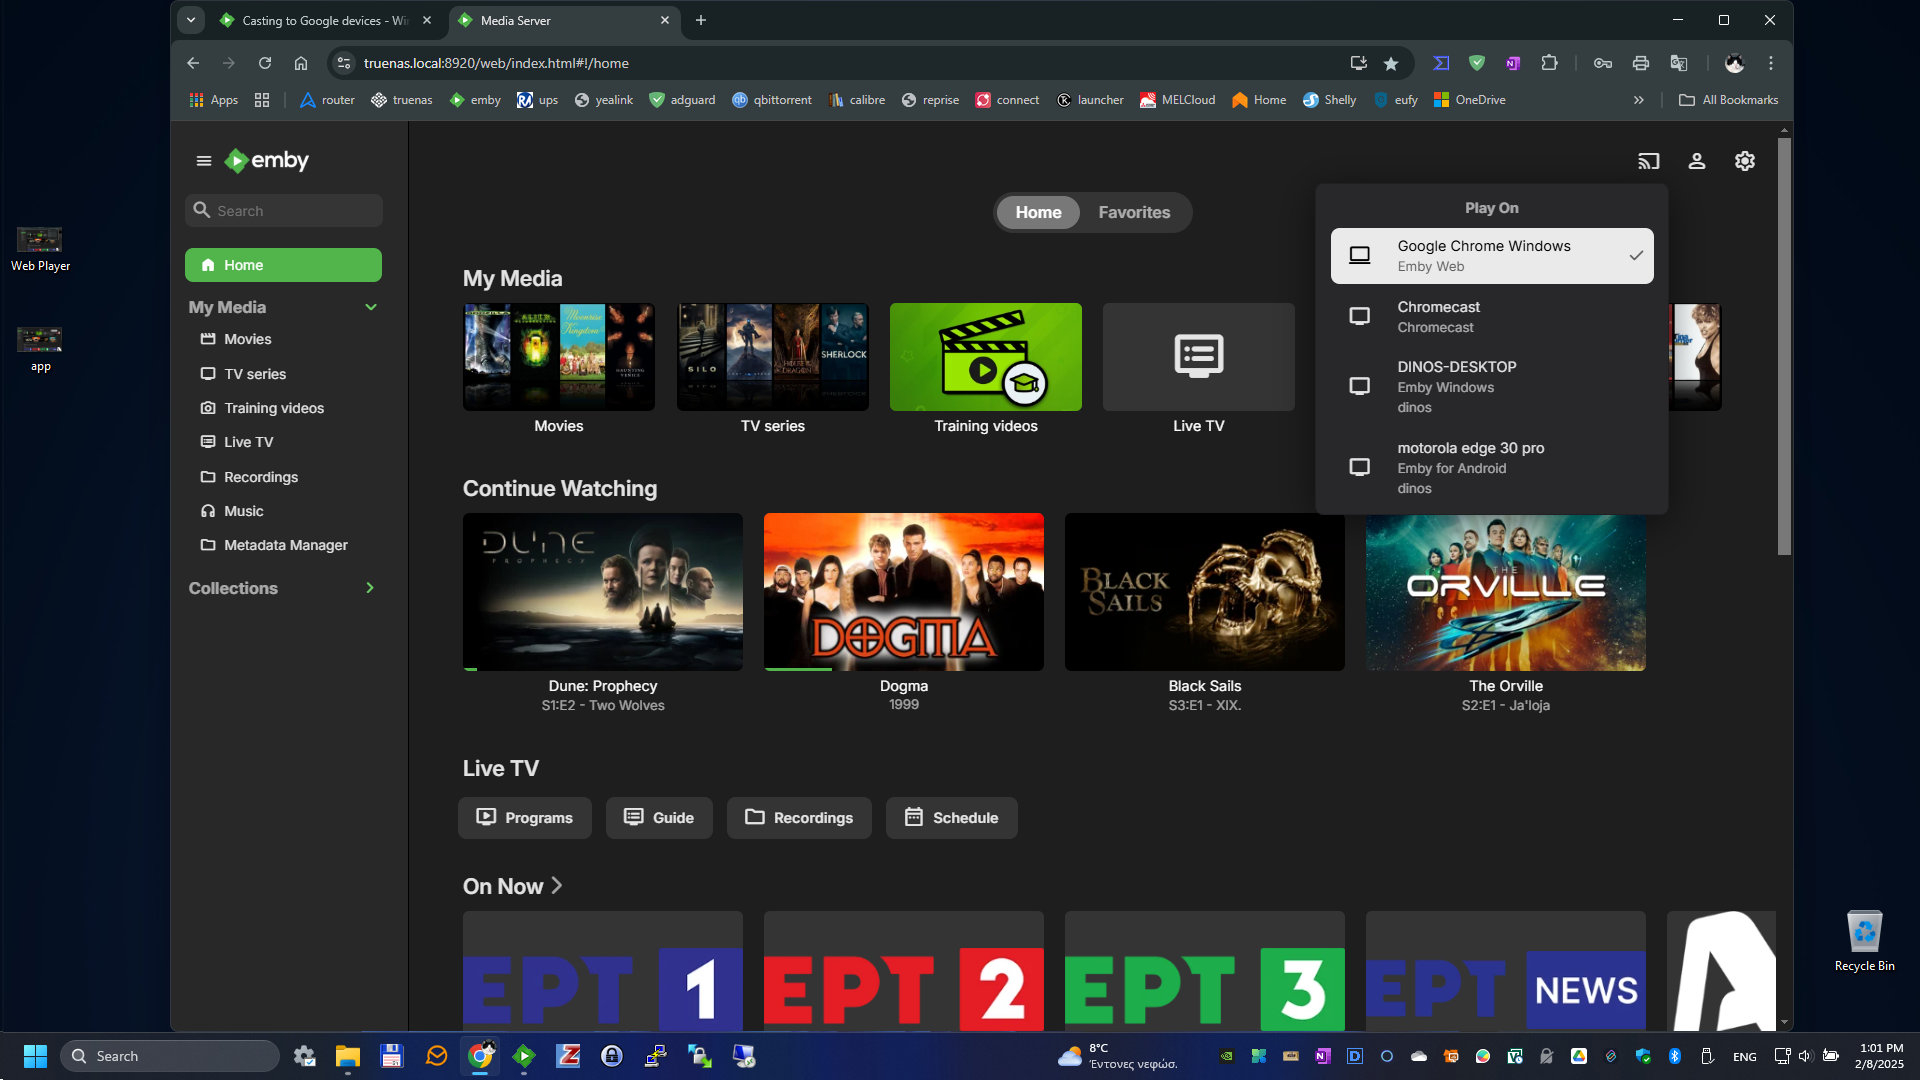Switch to Casting to Google devices tab

pyautogui.click(x=326, y=20)
